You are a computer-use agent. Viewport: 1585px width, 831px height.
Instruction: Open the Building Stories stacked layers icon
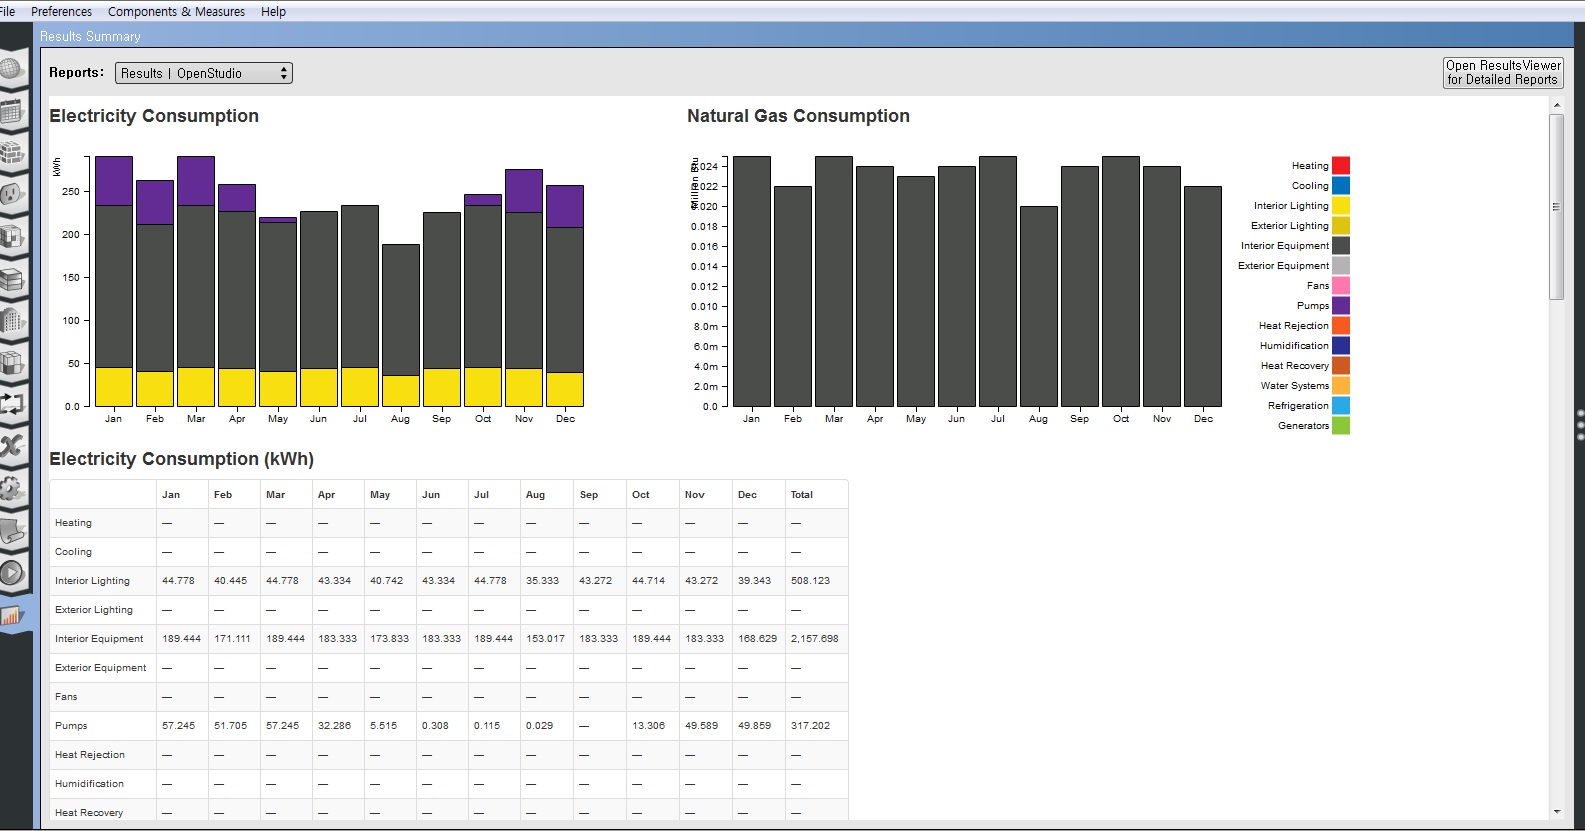point(11,279)
